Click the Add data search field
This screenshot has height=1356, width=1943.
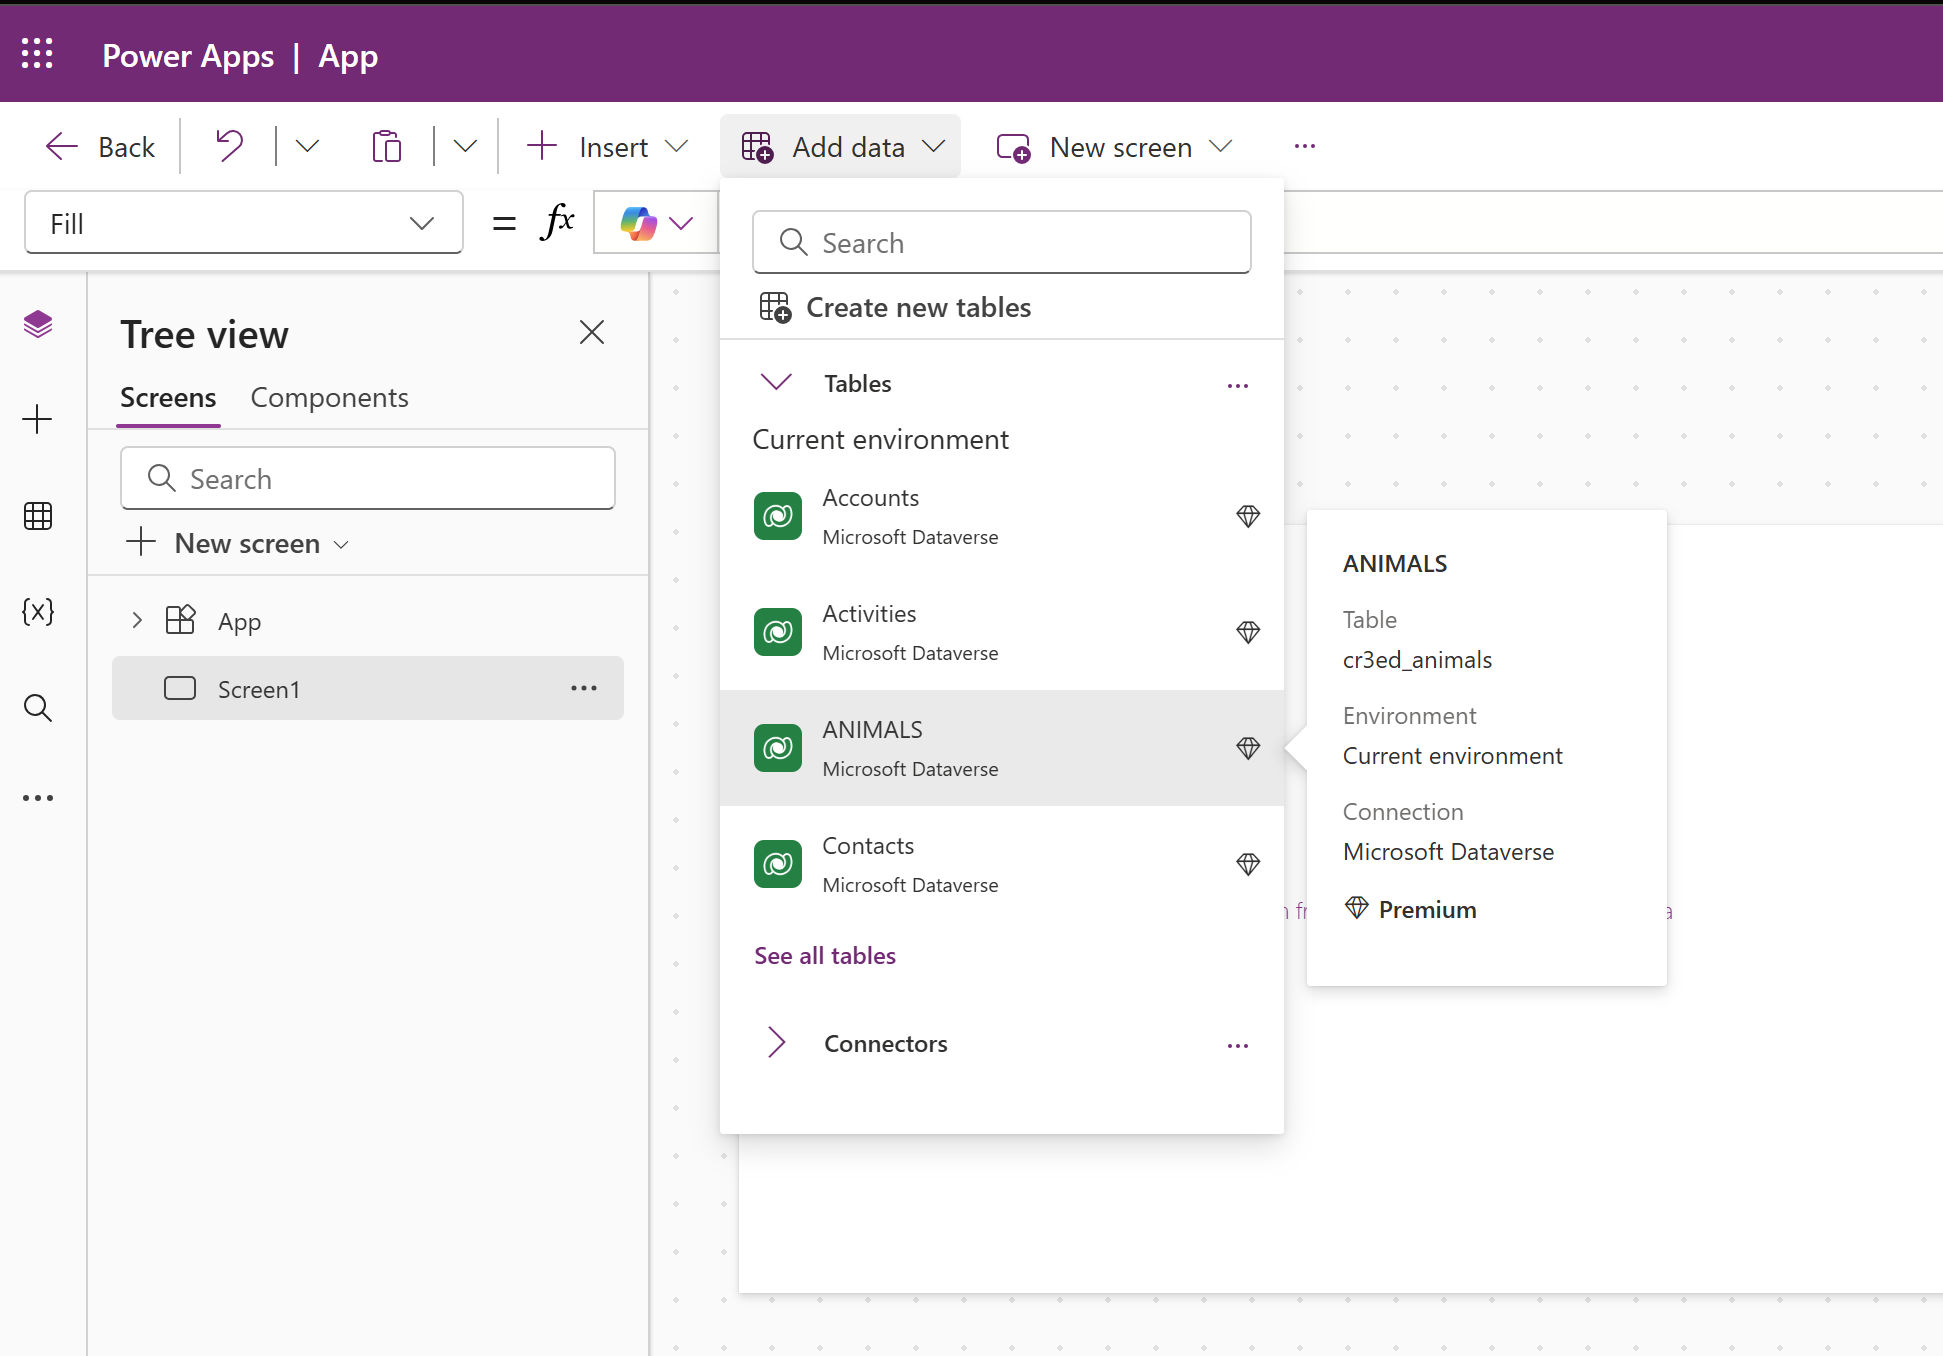point(1002,242)
